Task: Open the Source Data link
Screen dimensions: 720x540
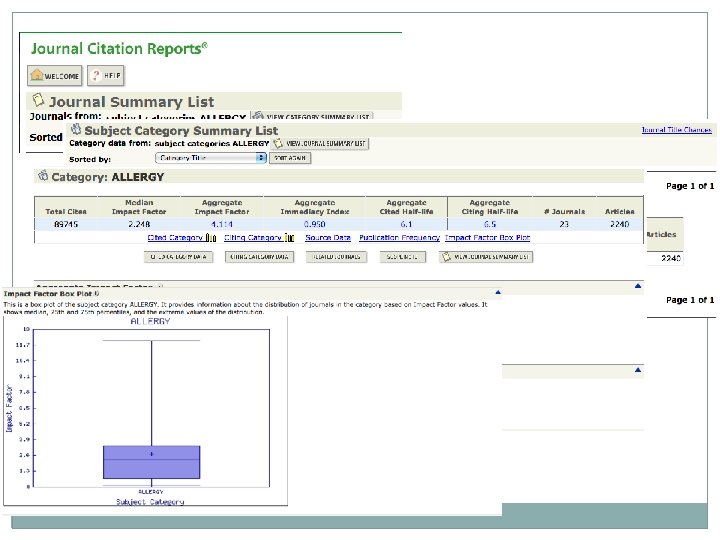Action: (328, 237)
